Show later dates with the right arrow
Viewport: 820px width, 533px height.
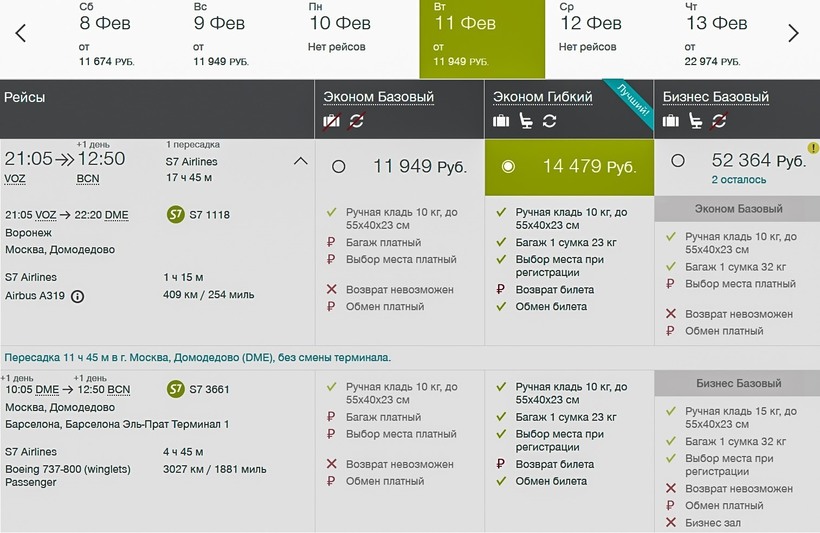pyautogui.click(x=793, y=34)
